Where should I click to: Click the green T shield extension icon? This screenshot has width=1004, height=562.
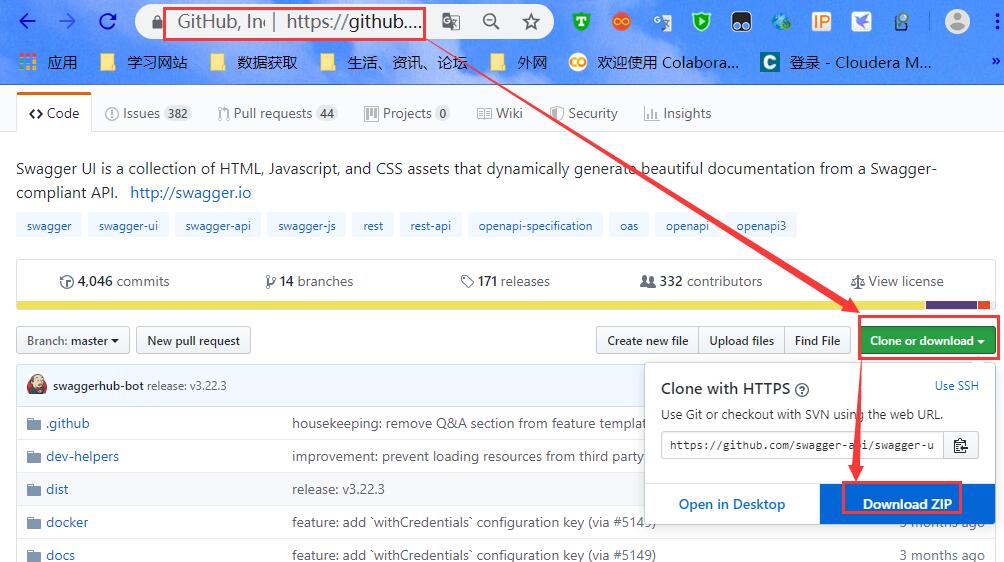tap(581, 22)
